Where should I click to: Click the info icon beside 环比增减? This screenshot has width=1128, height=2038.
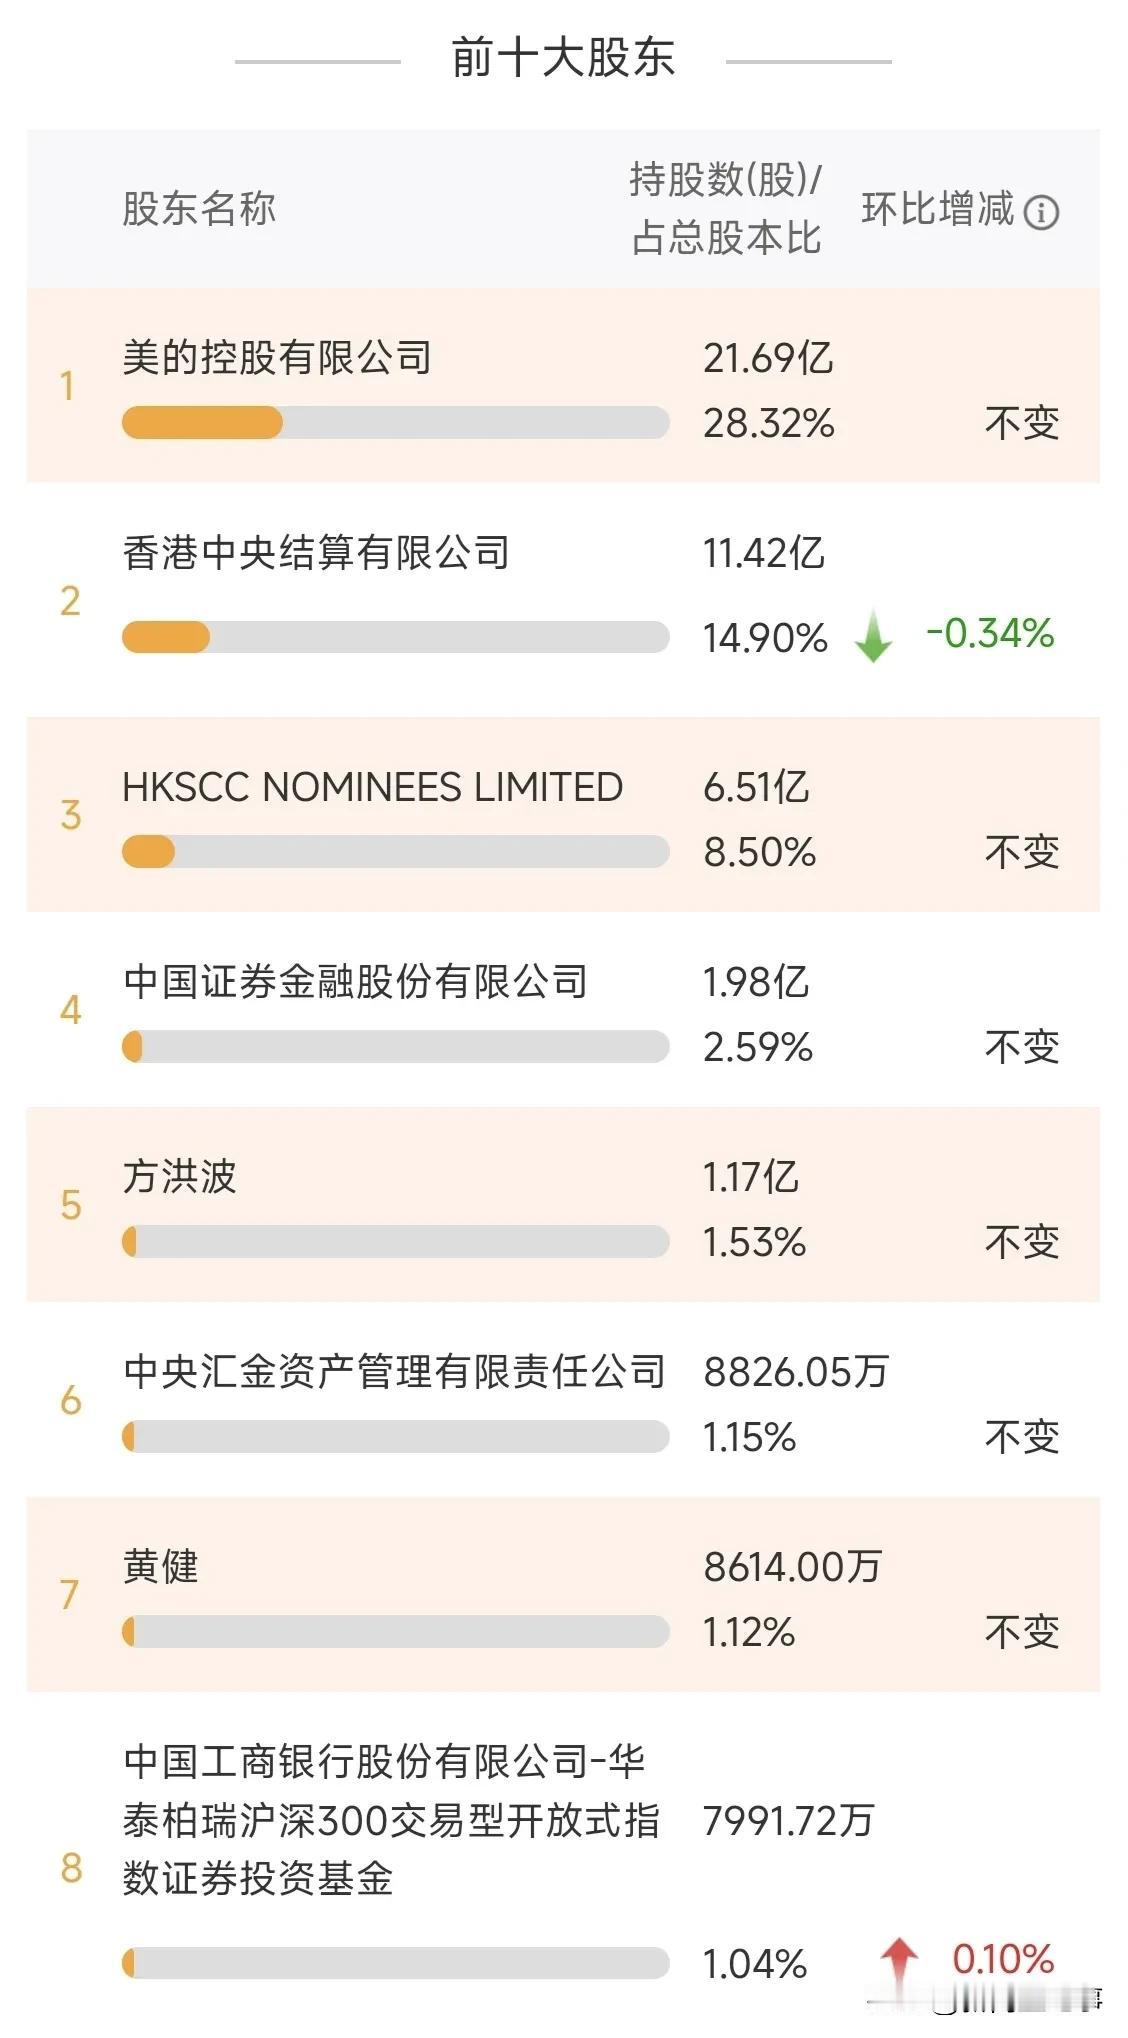coord(1041,212)
